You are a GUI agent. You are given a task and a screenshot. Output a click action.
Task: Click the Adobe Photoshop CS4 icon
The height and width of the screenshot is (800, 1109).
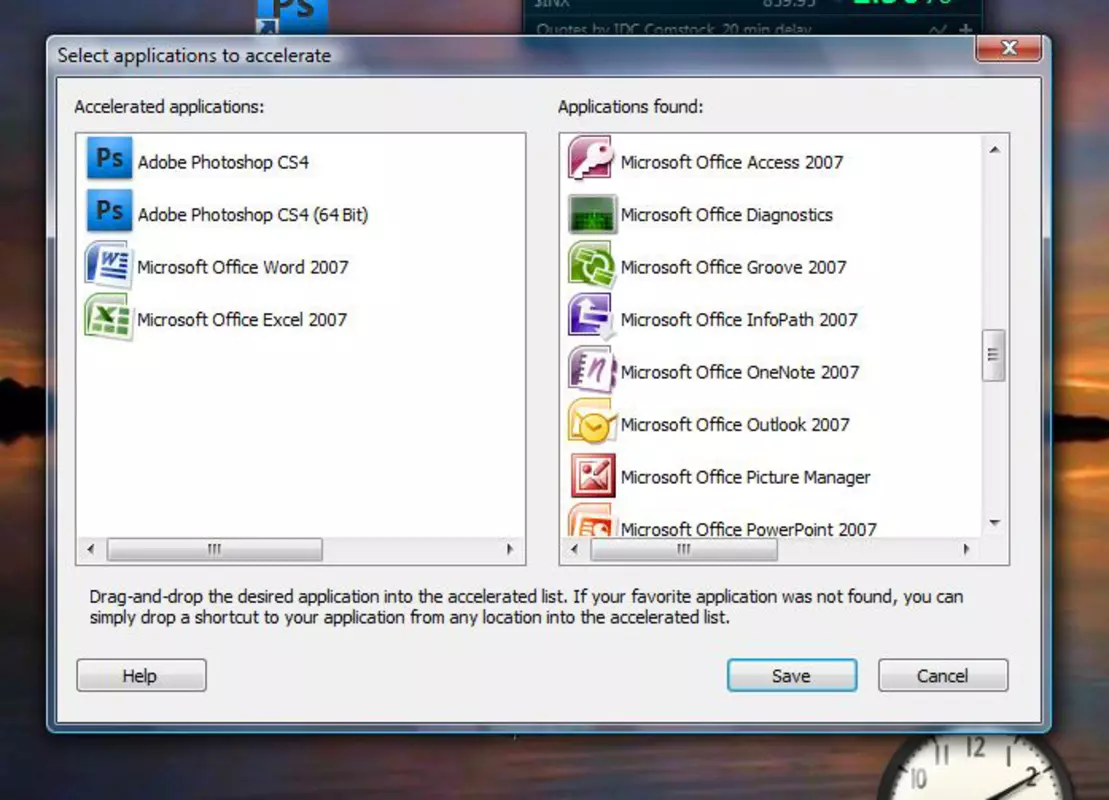[x=109, y=158]
